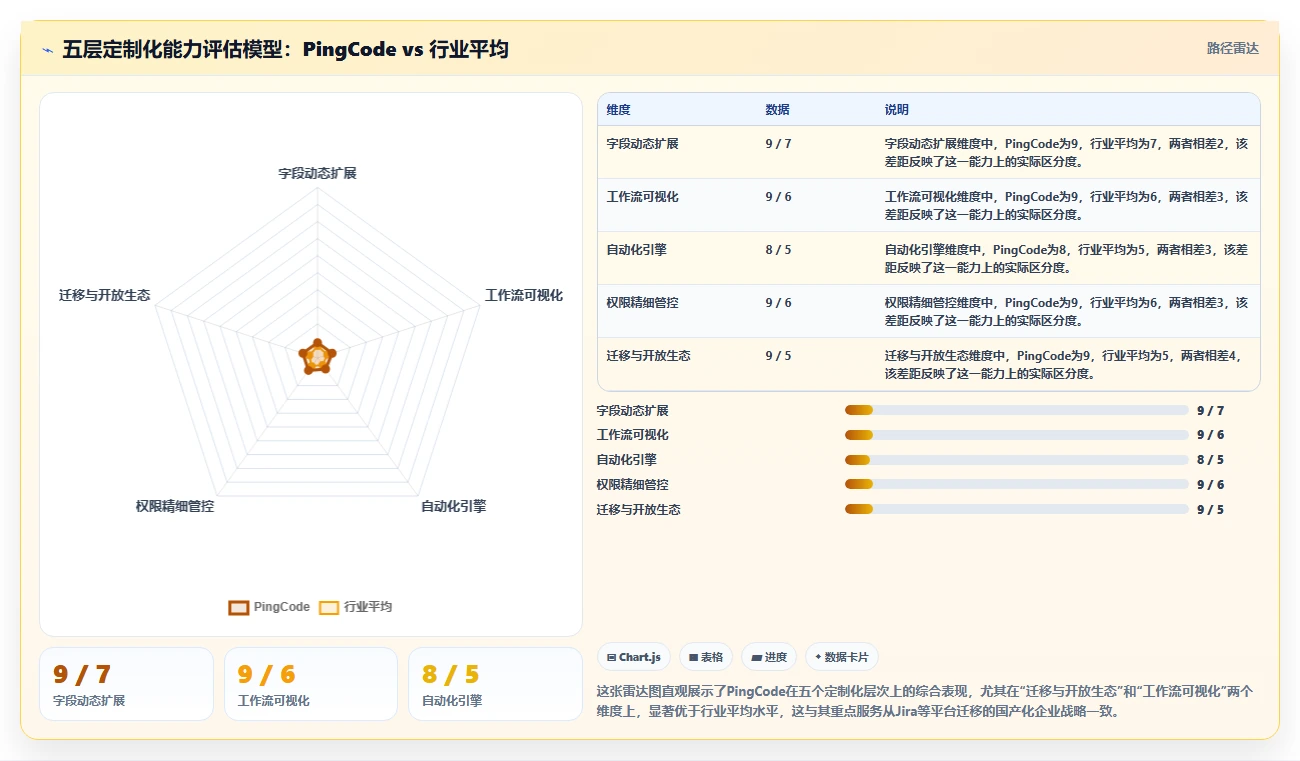The image size is (1300, 761).
Task: Click the description mentioning 两者相差4
Action: [1063, 364]
